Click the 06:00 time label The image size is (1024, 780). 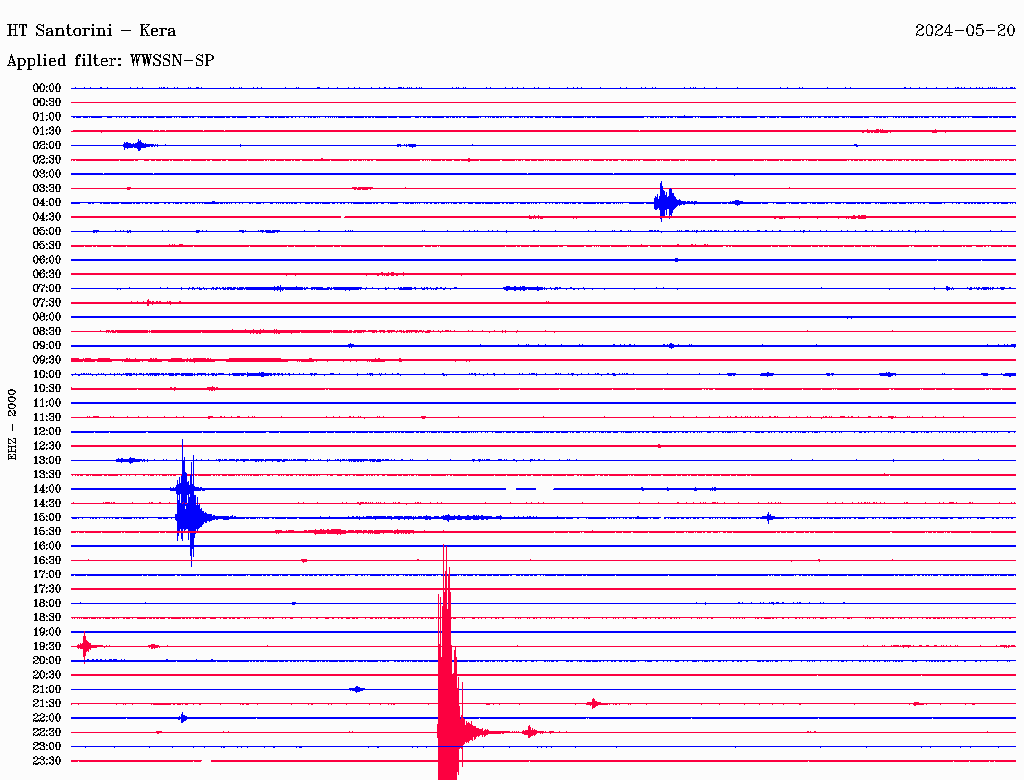(47, 260)
